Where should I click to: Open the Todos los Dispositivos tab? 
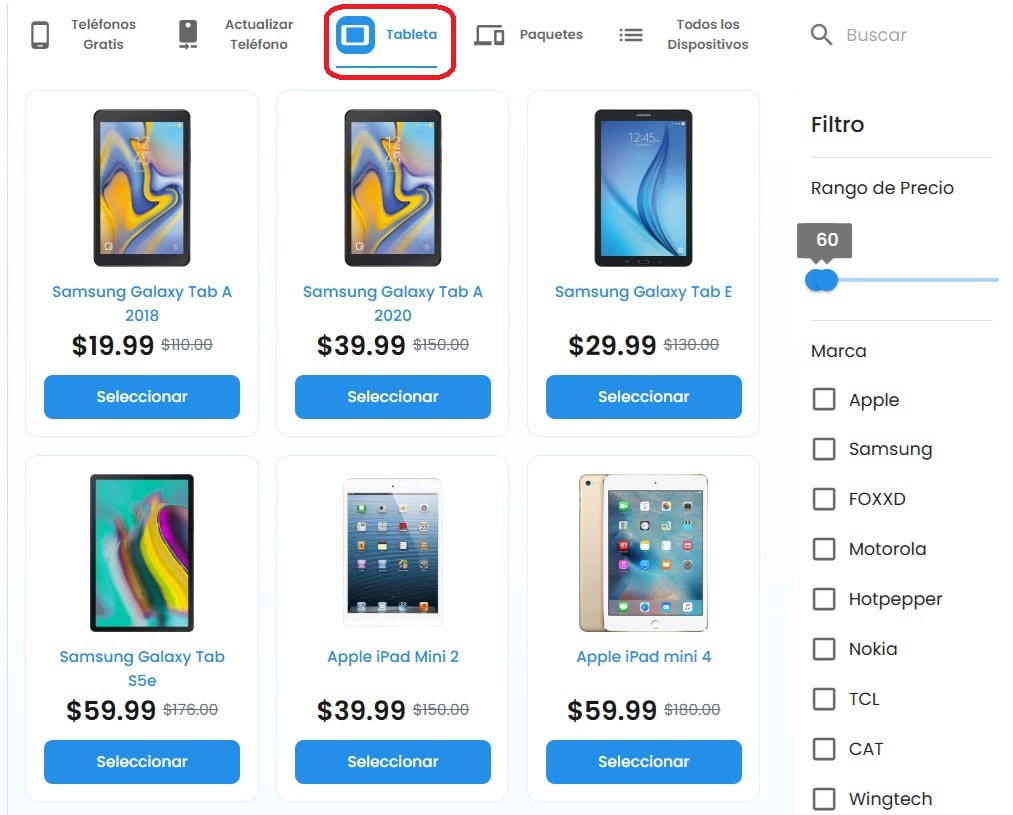(x=684, y=35)
